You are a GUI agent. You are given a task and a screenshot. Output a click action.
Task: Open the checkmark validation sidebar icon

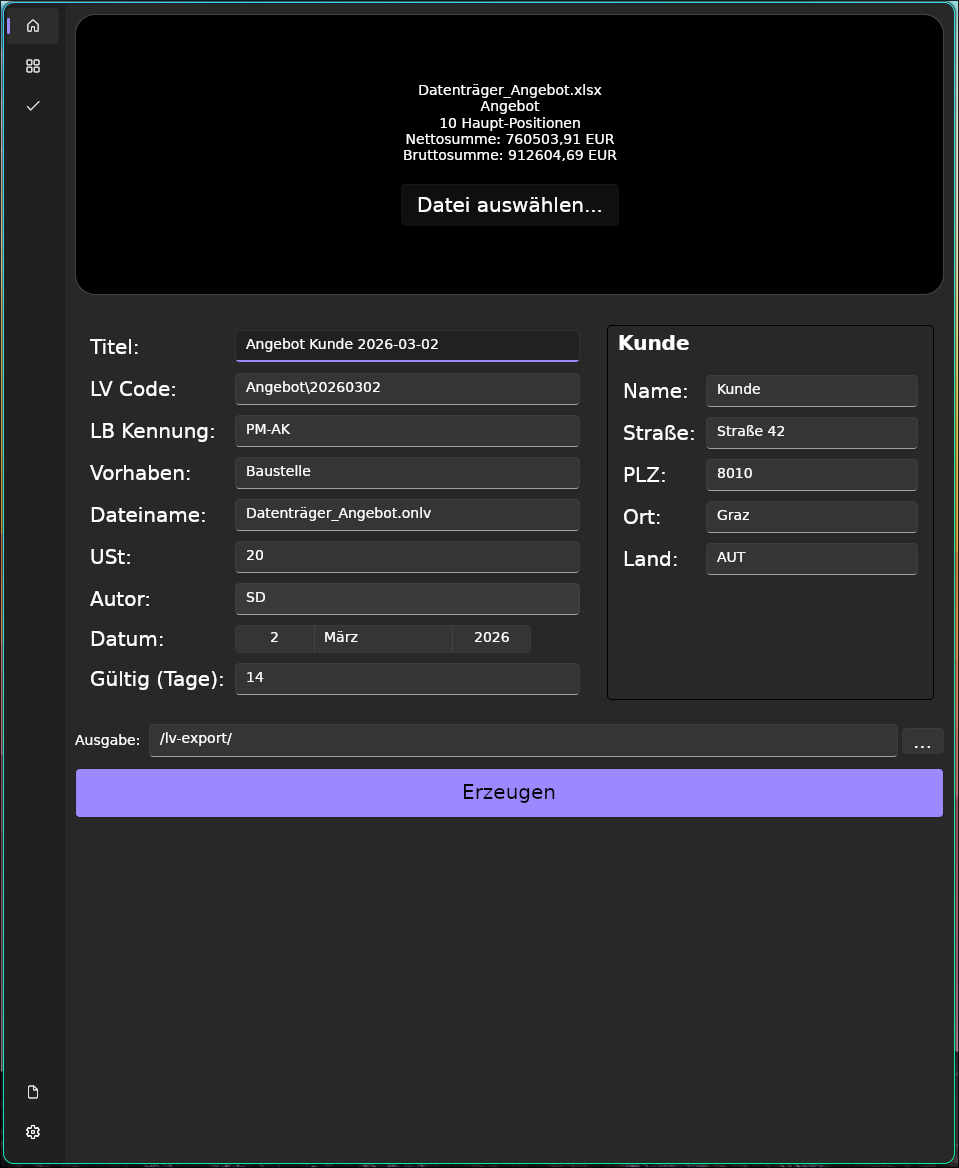(x=33, y=106)
